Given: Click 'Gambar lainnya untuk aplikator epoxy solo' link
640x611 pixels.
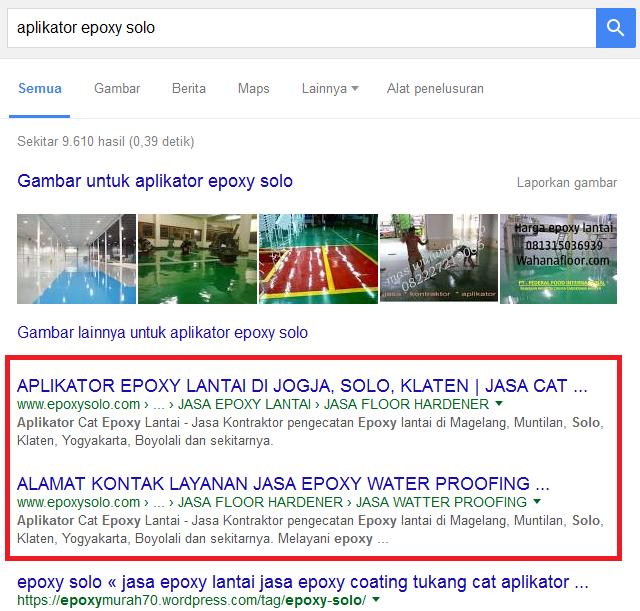Looking at the screenshot, I should [x=162, y=333].
